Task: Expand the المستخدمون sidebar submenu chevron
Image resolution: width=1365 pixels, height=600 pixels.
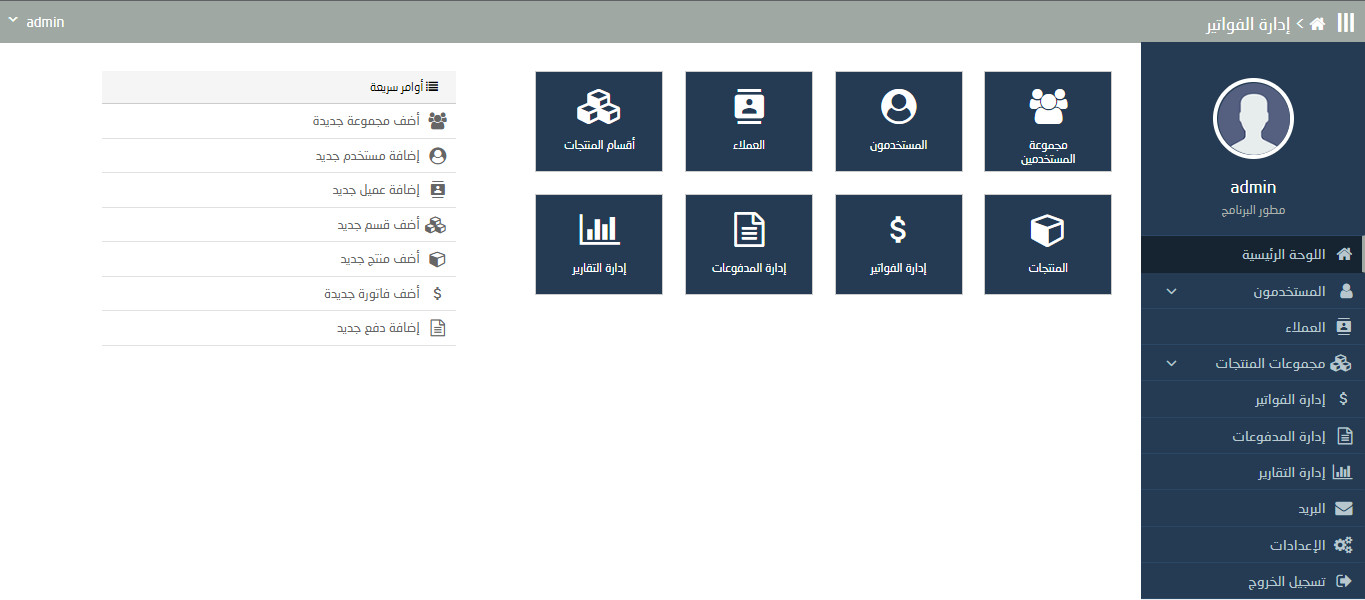Action: 1172,292
